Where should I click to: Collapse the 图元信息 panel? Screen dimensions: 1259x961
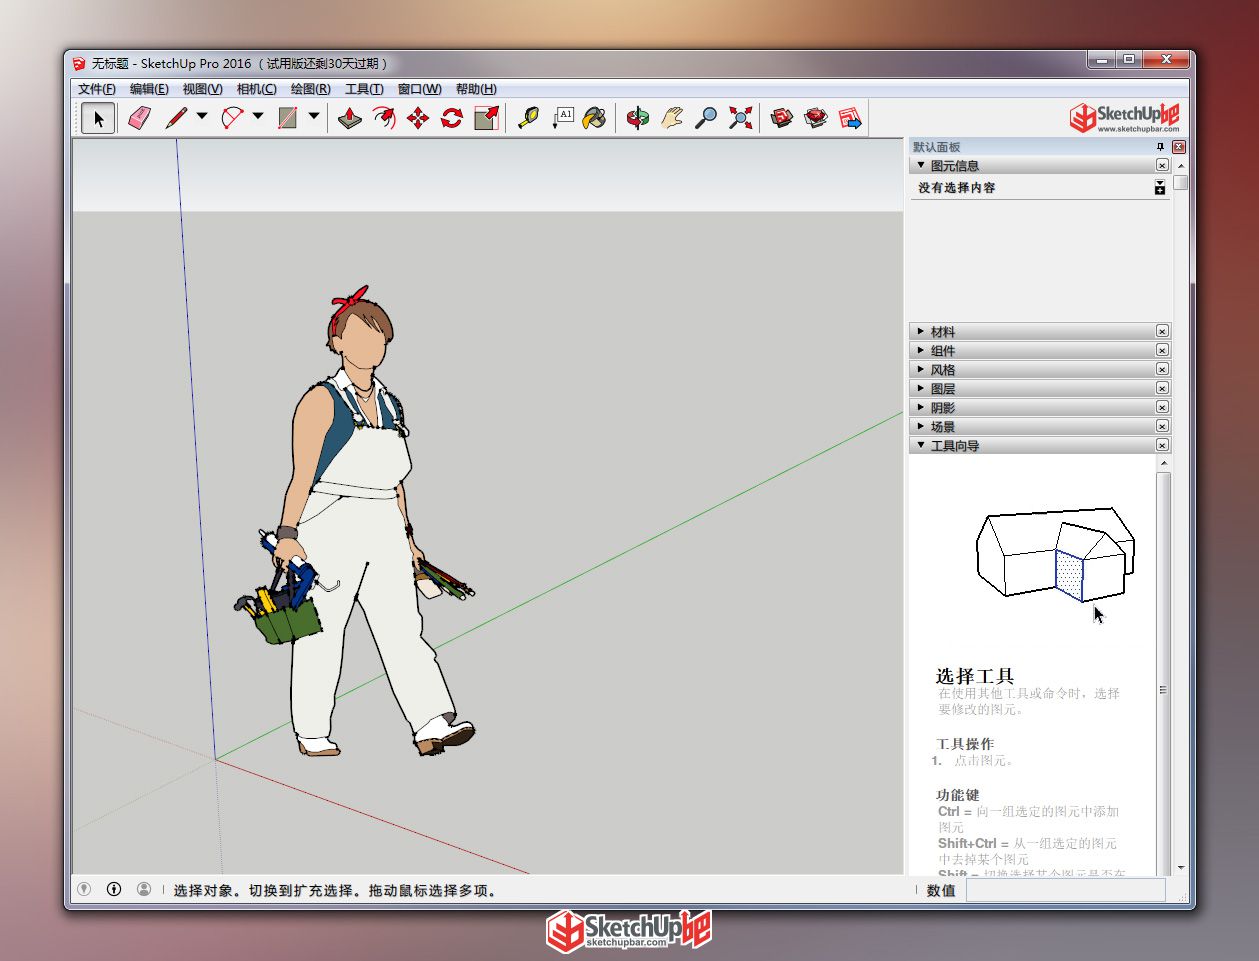[921, 165]
